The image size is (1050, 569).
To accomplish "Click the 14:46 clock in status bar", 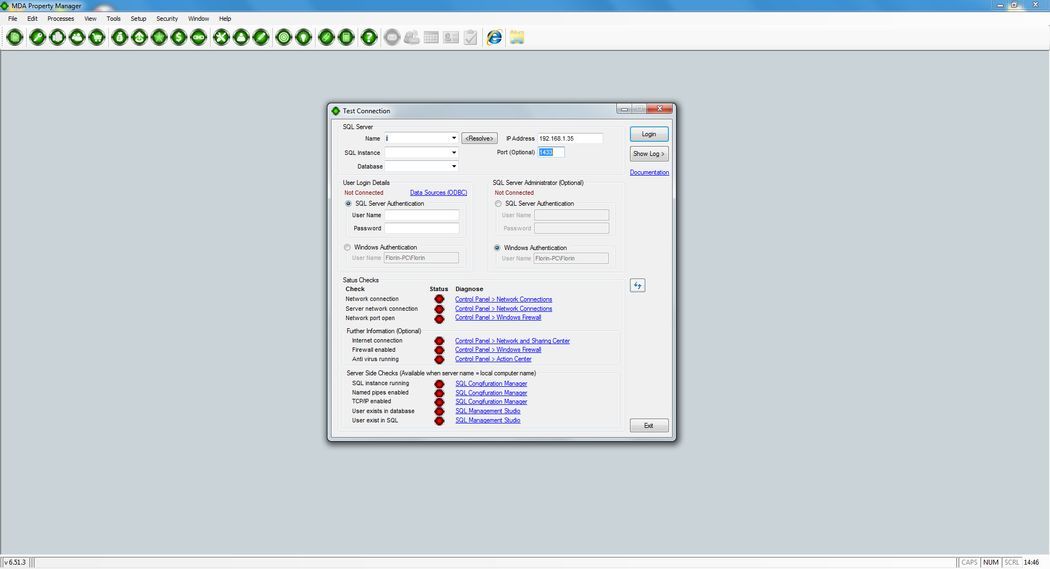I will 1031,562.
